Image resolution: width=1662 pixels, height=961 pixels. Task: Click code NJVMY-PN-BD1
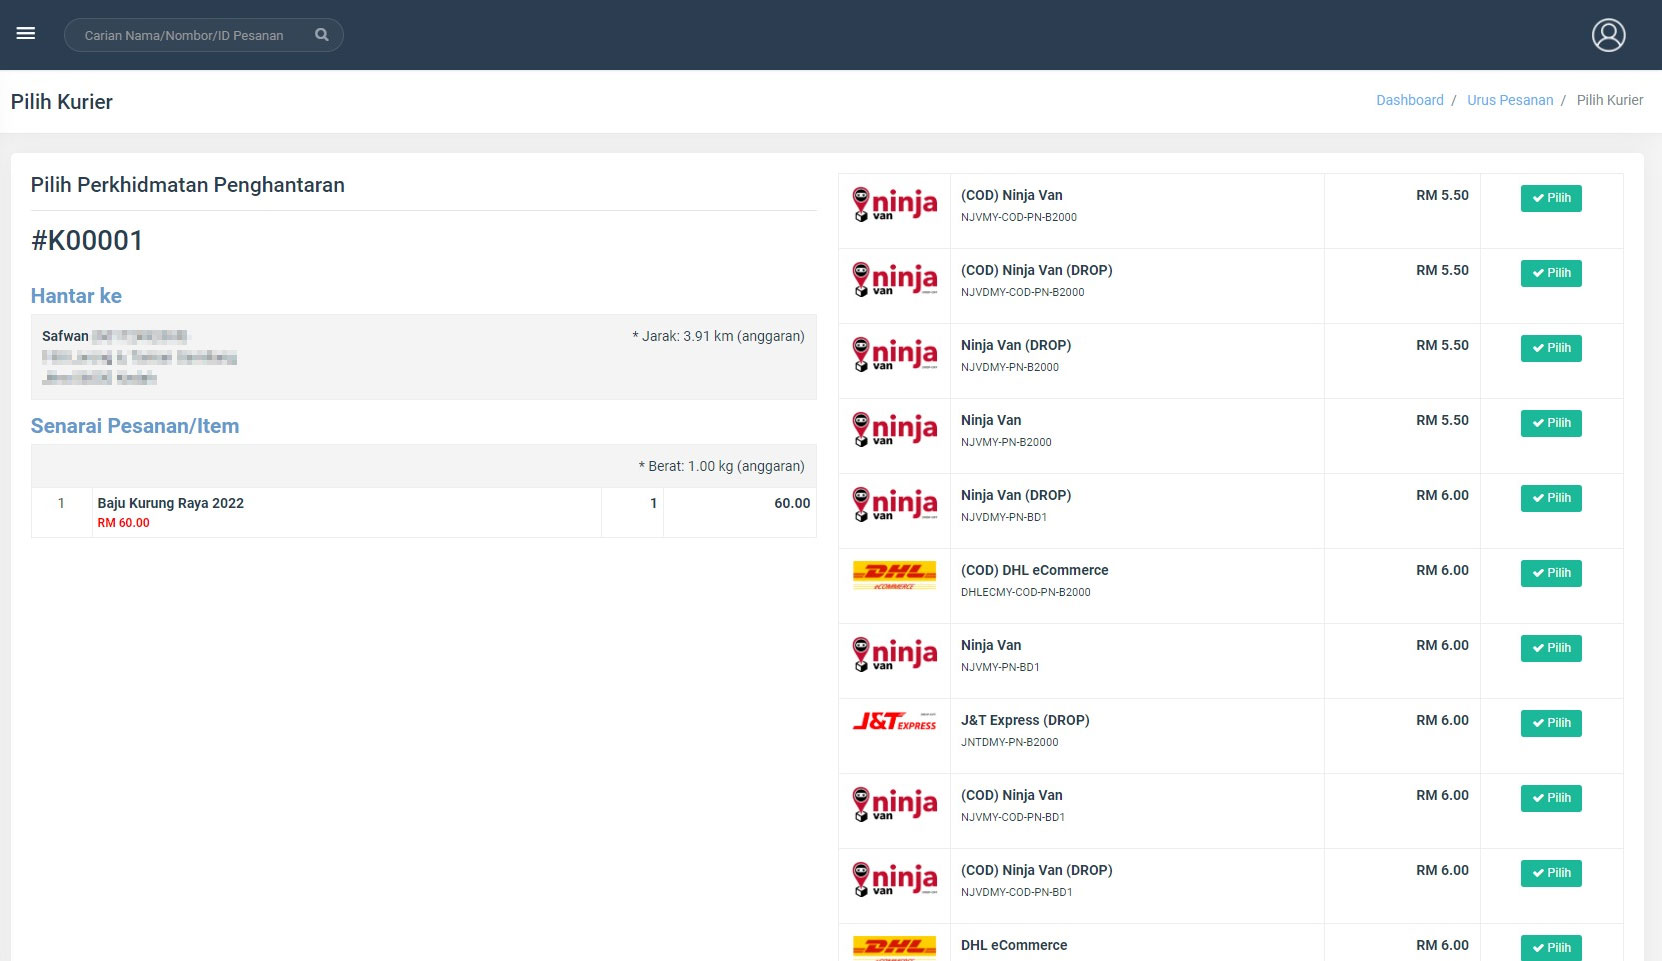pyautogui.click(x=1000, y=667)
